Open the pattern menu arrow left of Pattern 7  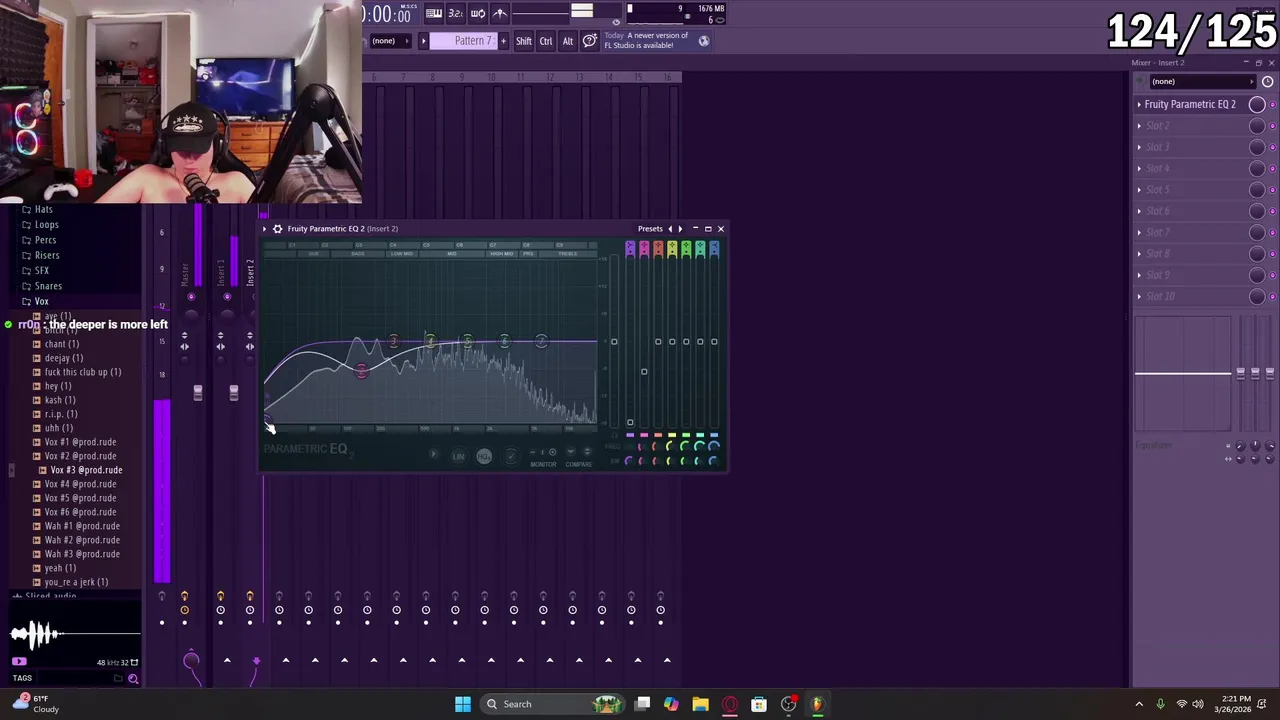pos(423,41)
